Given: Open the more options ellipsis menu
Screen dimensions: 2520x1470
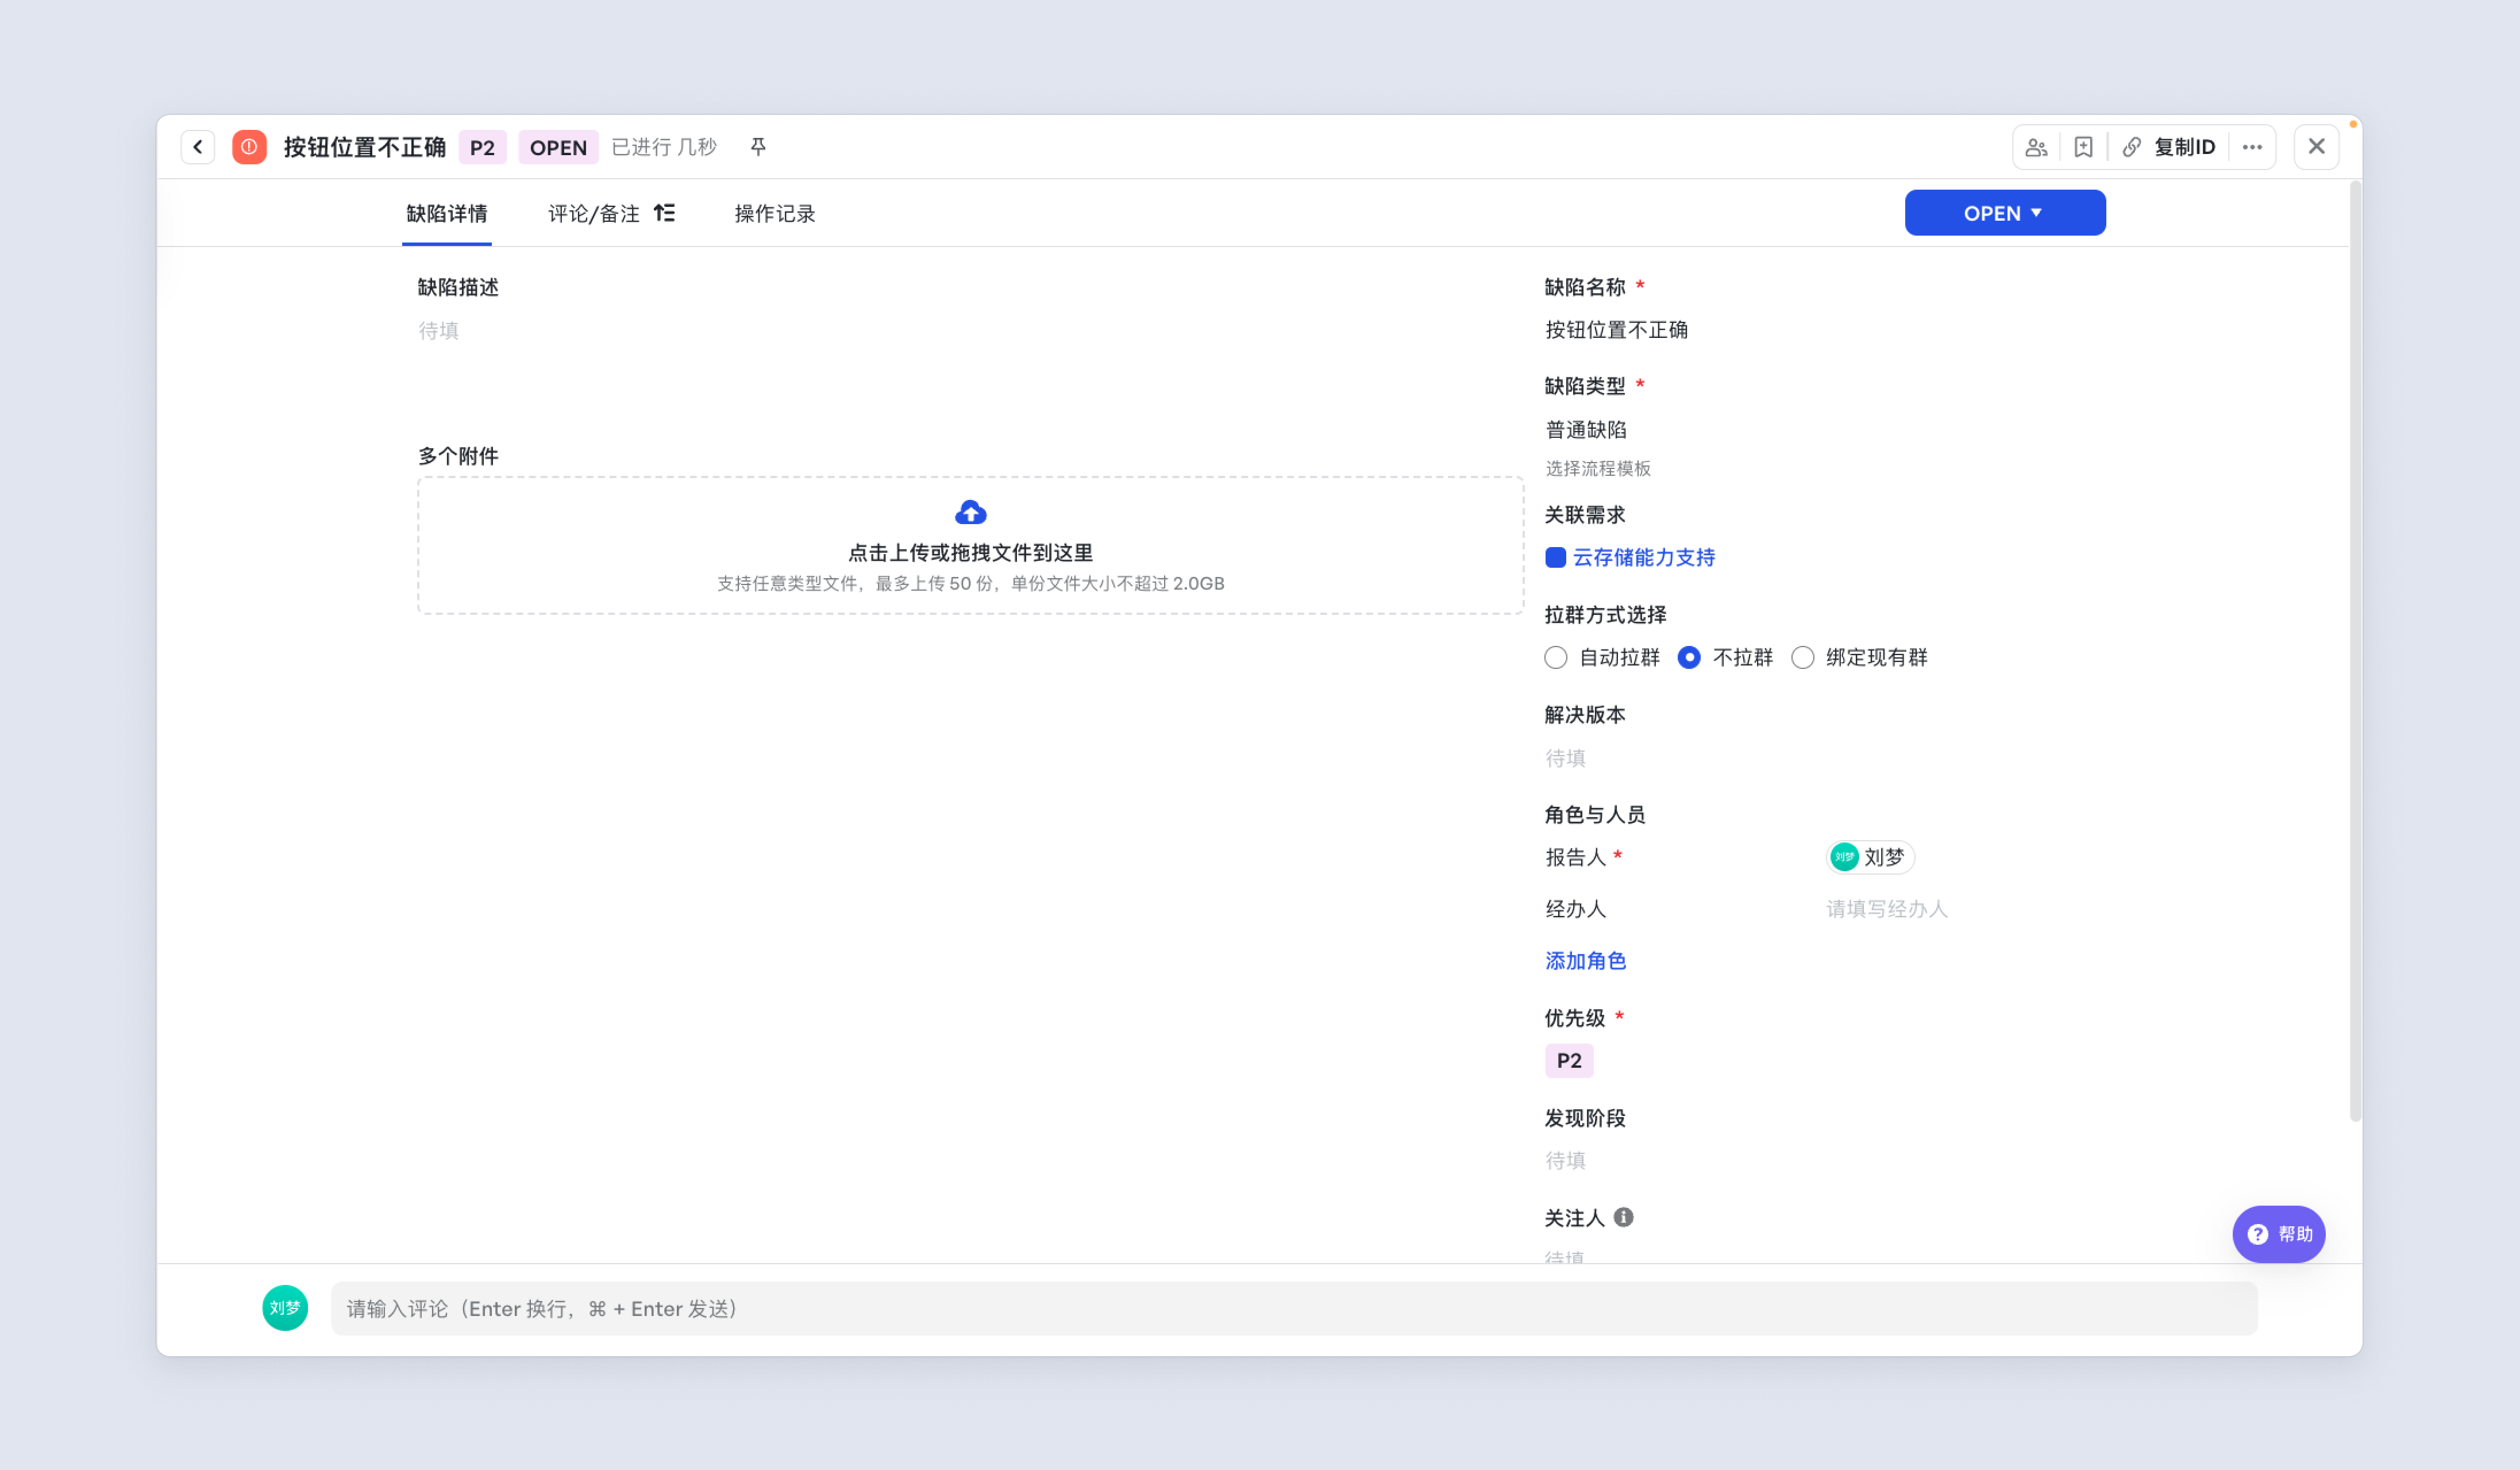Looking at the screenshot, I should point(2252,147).
